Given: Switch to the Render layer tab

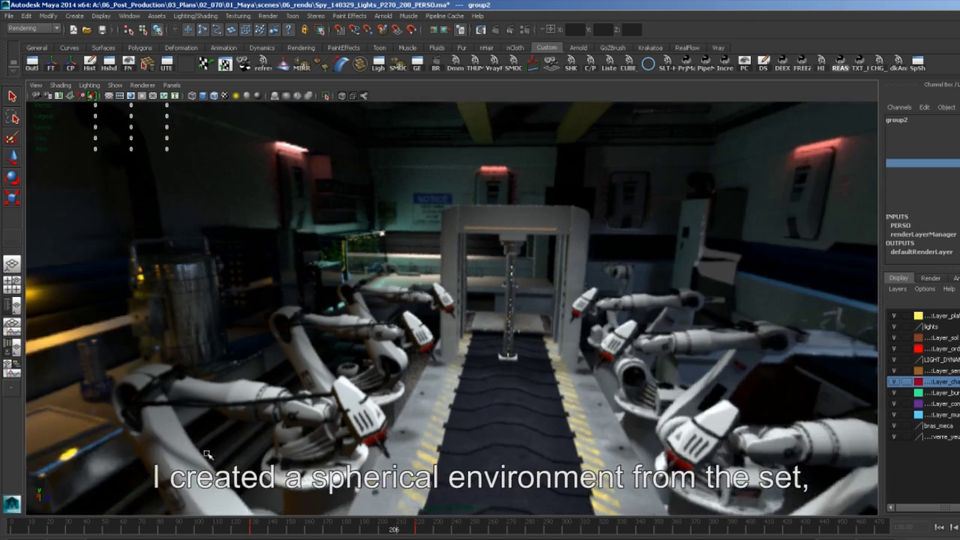Looking at the screenshot, I should [x=930, y=278].
